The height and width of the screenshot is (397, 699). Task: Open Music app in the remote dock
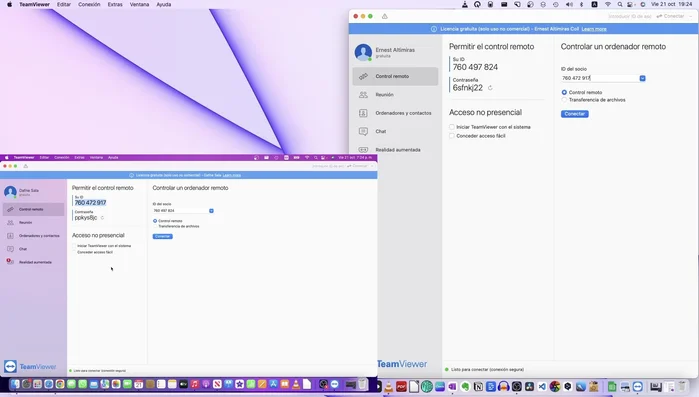tap(195, 384)
